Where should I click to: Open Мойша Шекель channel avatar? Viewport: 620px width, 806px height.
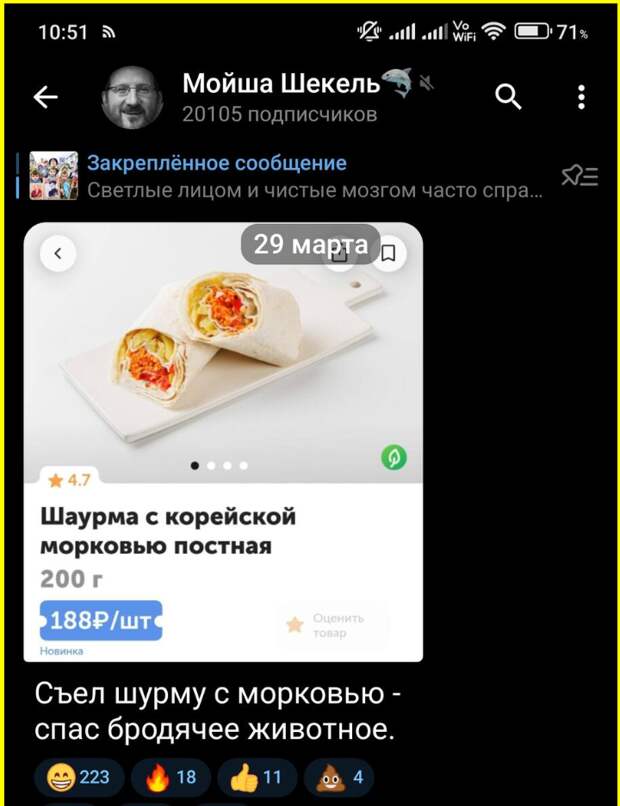point(133,97)
